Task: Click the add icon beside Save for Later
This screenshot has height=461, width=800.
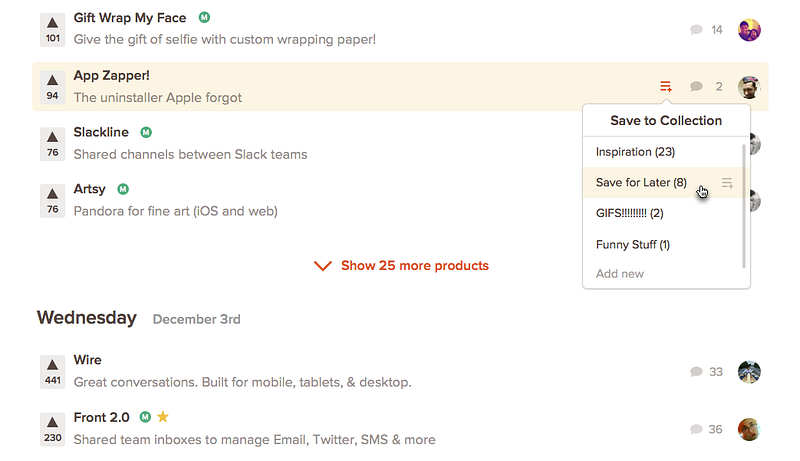Action: point(727,183)
